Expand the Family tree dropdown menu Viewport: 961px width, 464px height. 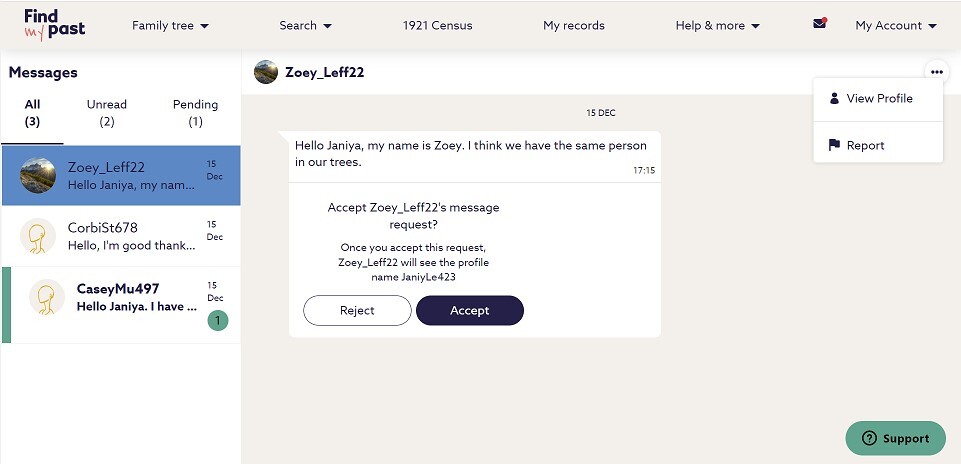click(x=170, y=25)
